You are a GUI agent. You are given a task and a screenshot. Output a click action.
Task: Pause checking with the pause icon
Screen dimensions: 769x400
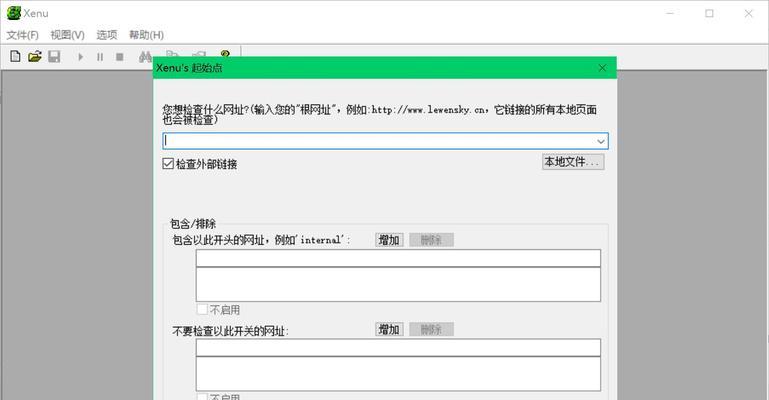pyautogui.click(x=100, y=57)
